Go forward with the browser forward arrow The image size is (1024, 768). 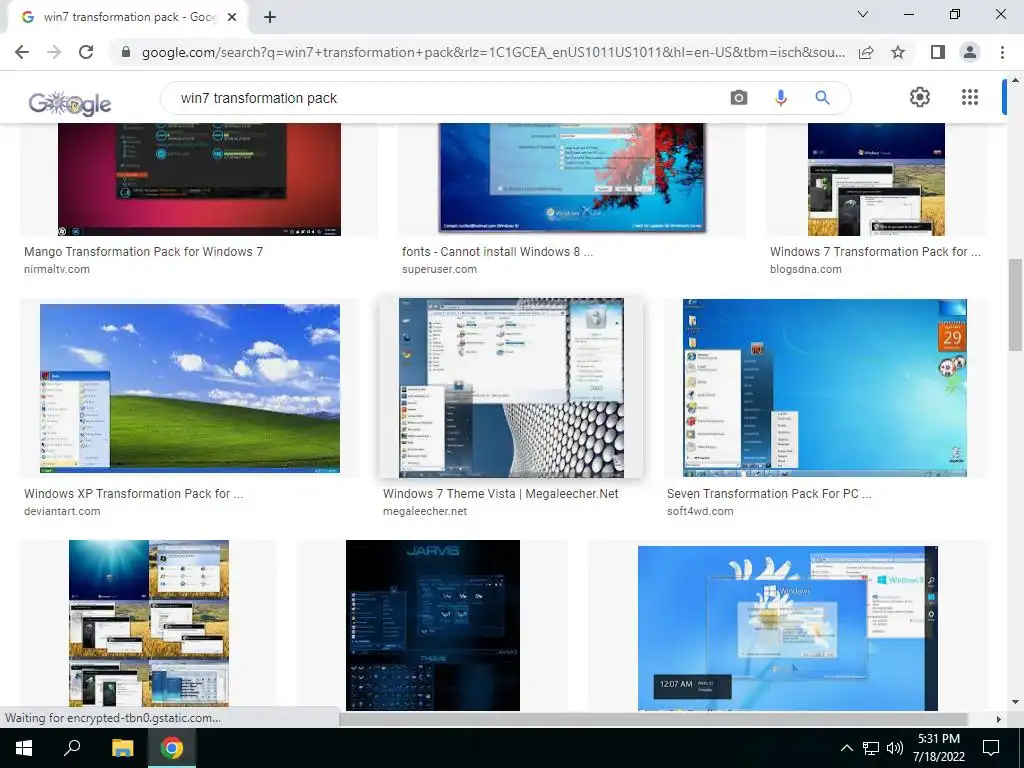click(x=54, y=52)
